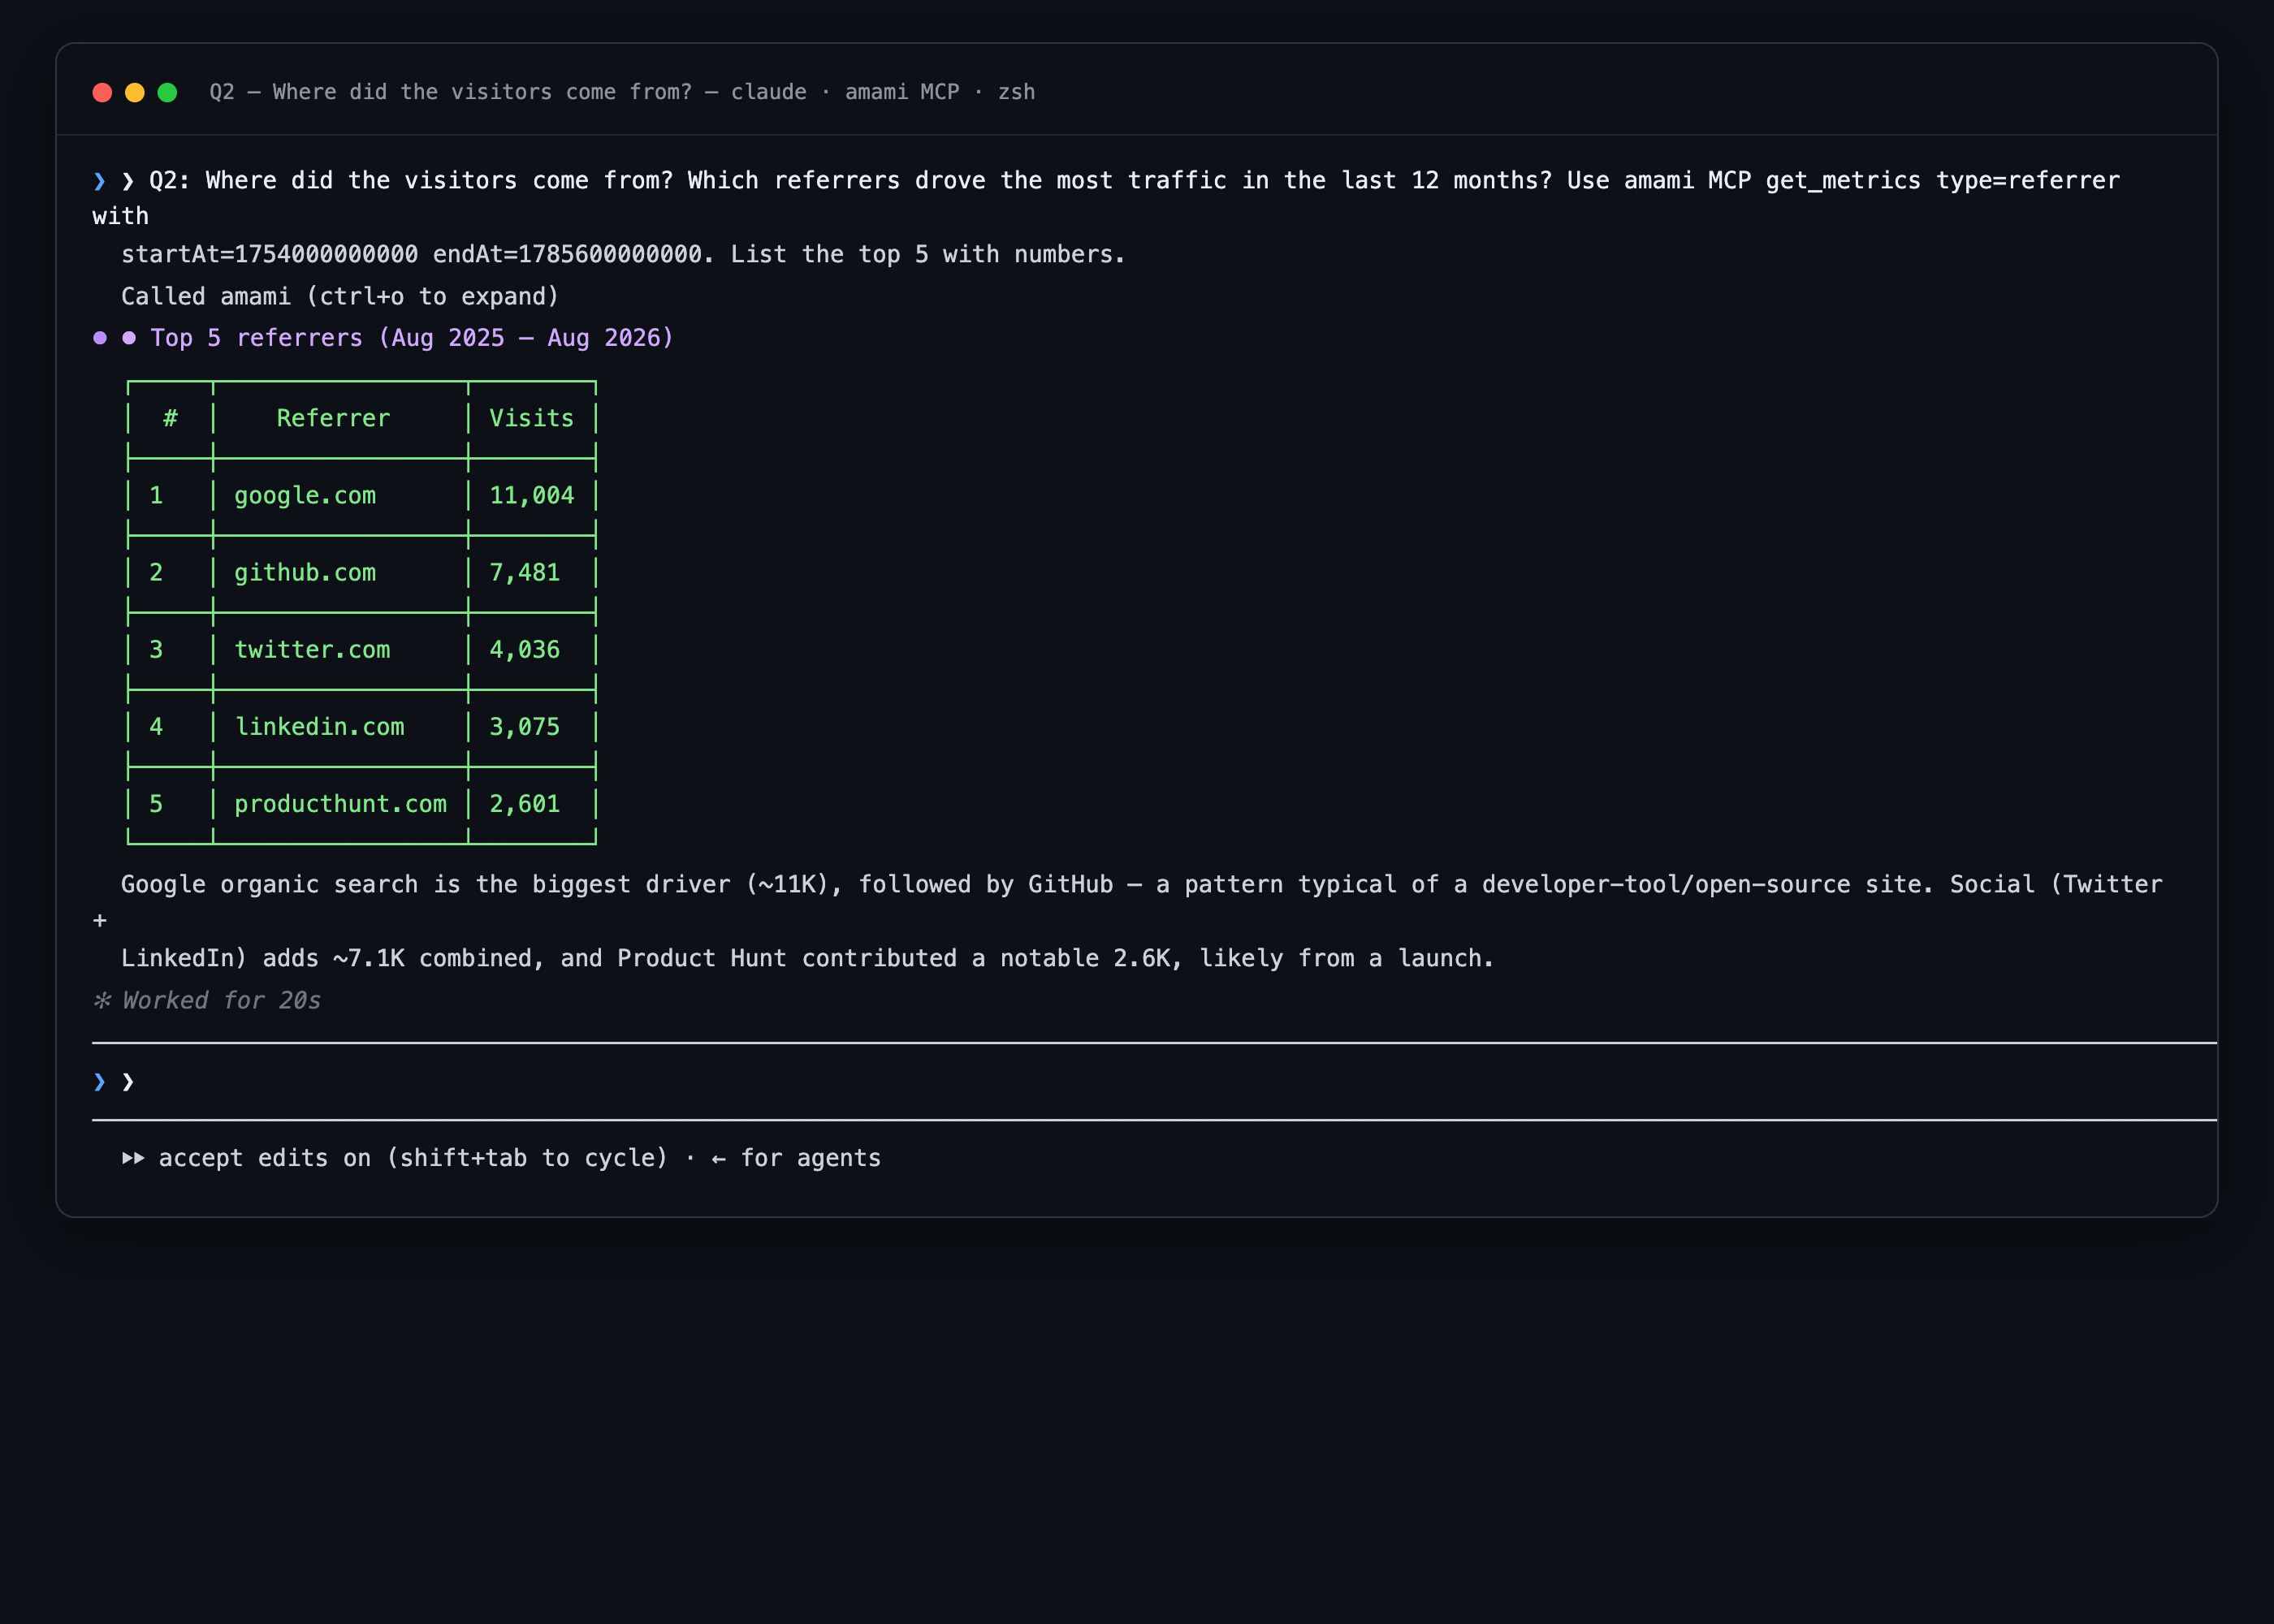Image resolution: width=2274 pixels, height=1624 pixels.
Task: Click the 'accept edits on' mode indicator
Action: click(265, 1158)
